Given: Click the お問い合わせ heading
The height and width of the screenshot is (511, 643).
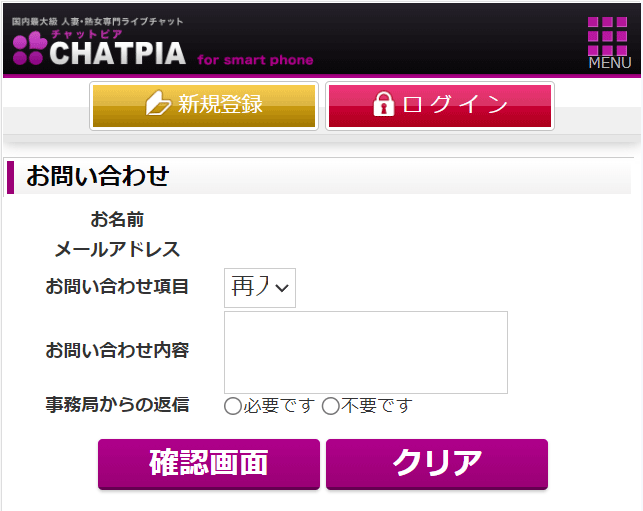Looking at the screenshot, I should [98, 176].
